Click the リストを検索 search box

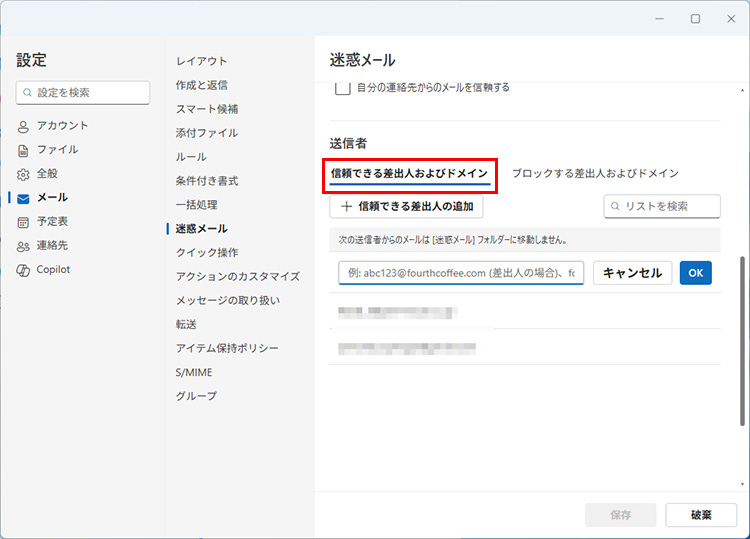662,206
